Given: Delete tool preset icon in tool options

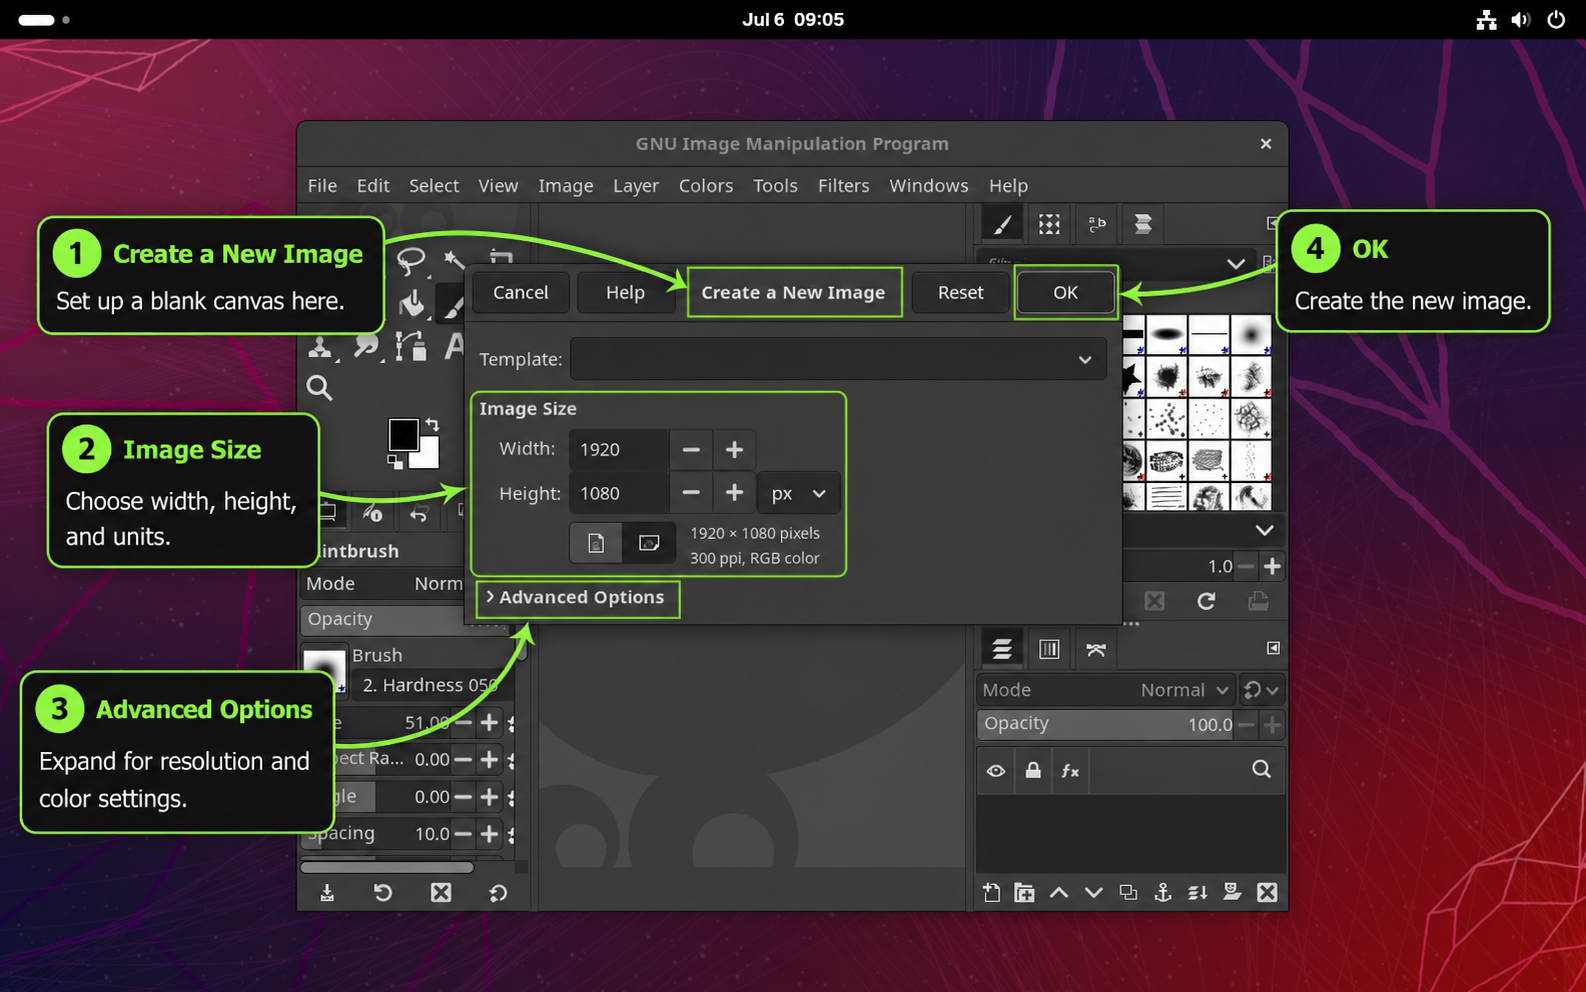Looking at the screenshot, I should coord(441,893).
